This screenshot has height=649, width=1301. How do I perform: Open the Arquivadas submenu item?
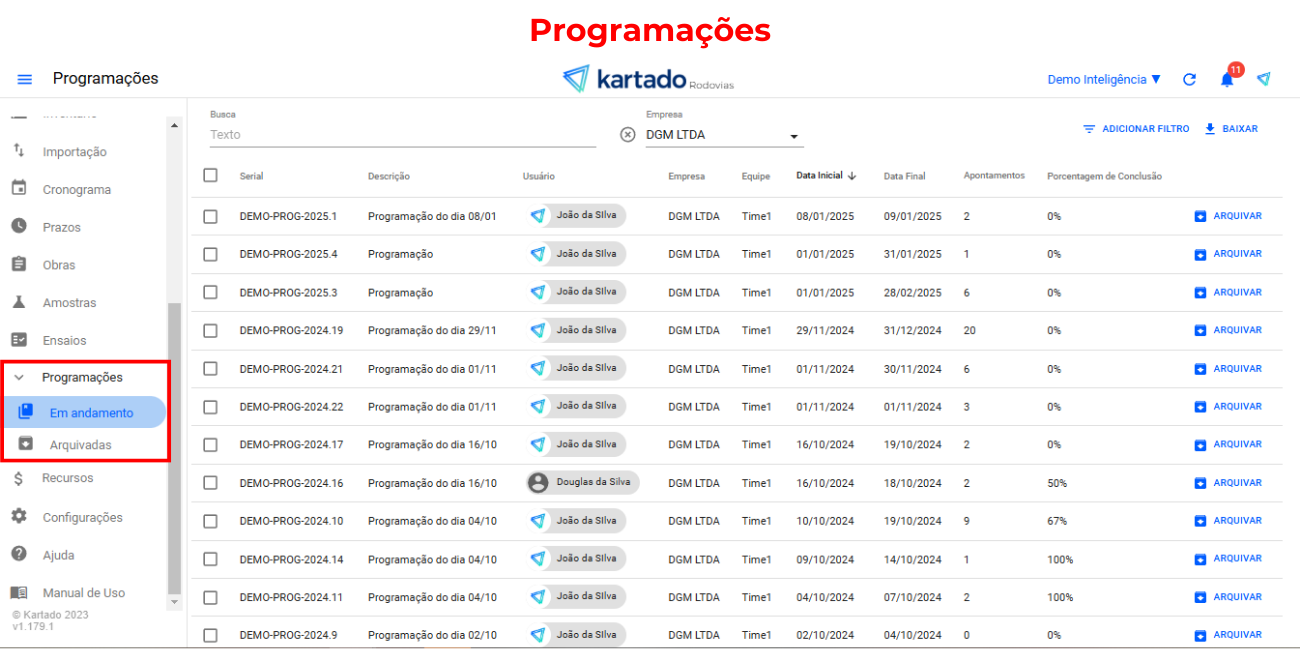click(81, 445)
